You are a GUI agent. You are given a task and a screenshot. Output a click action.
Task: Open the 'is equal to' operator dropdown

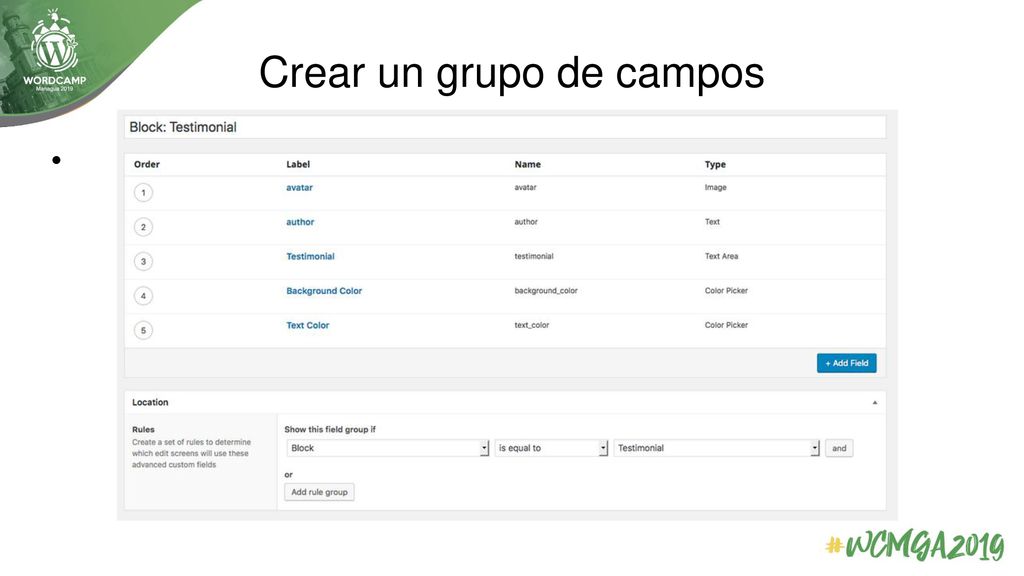coord(551,448)
